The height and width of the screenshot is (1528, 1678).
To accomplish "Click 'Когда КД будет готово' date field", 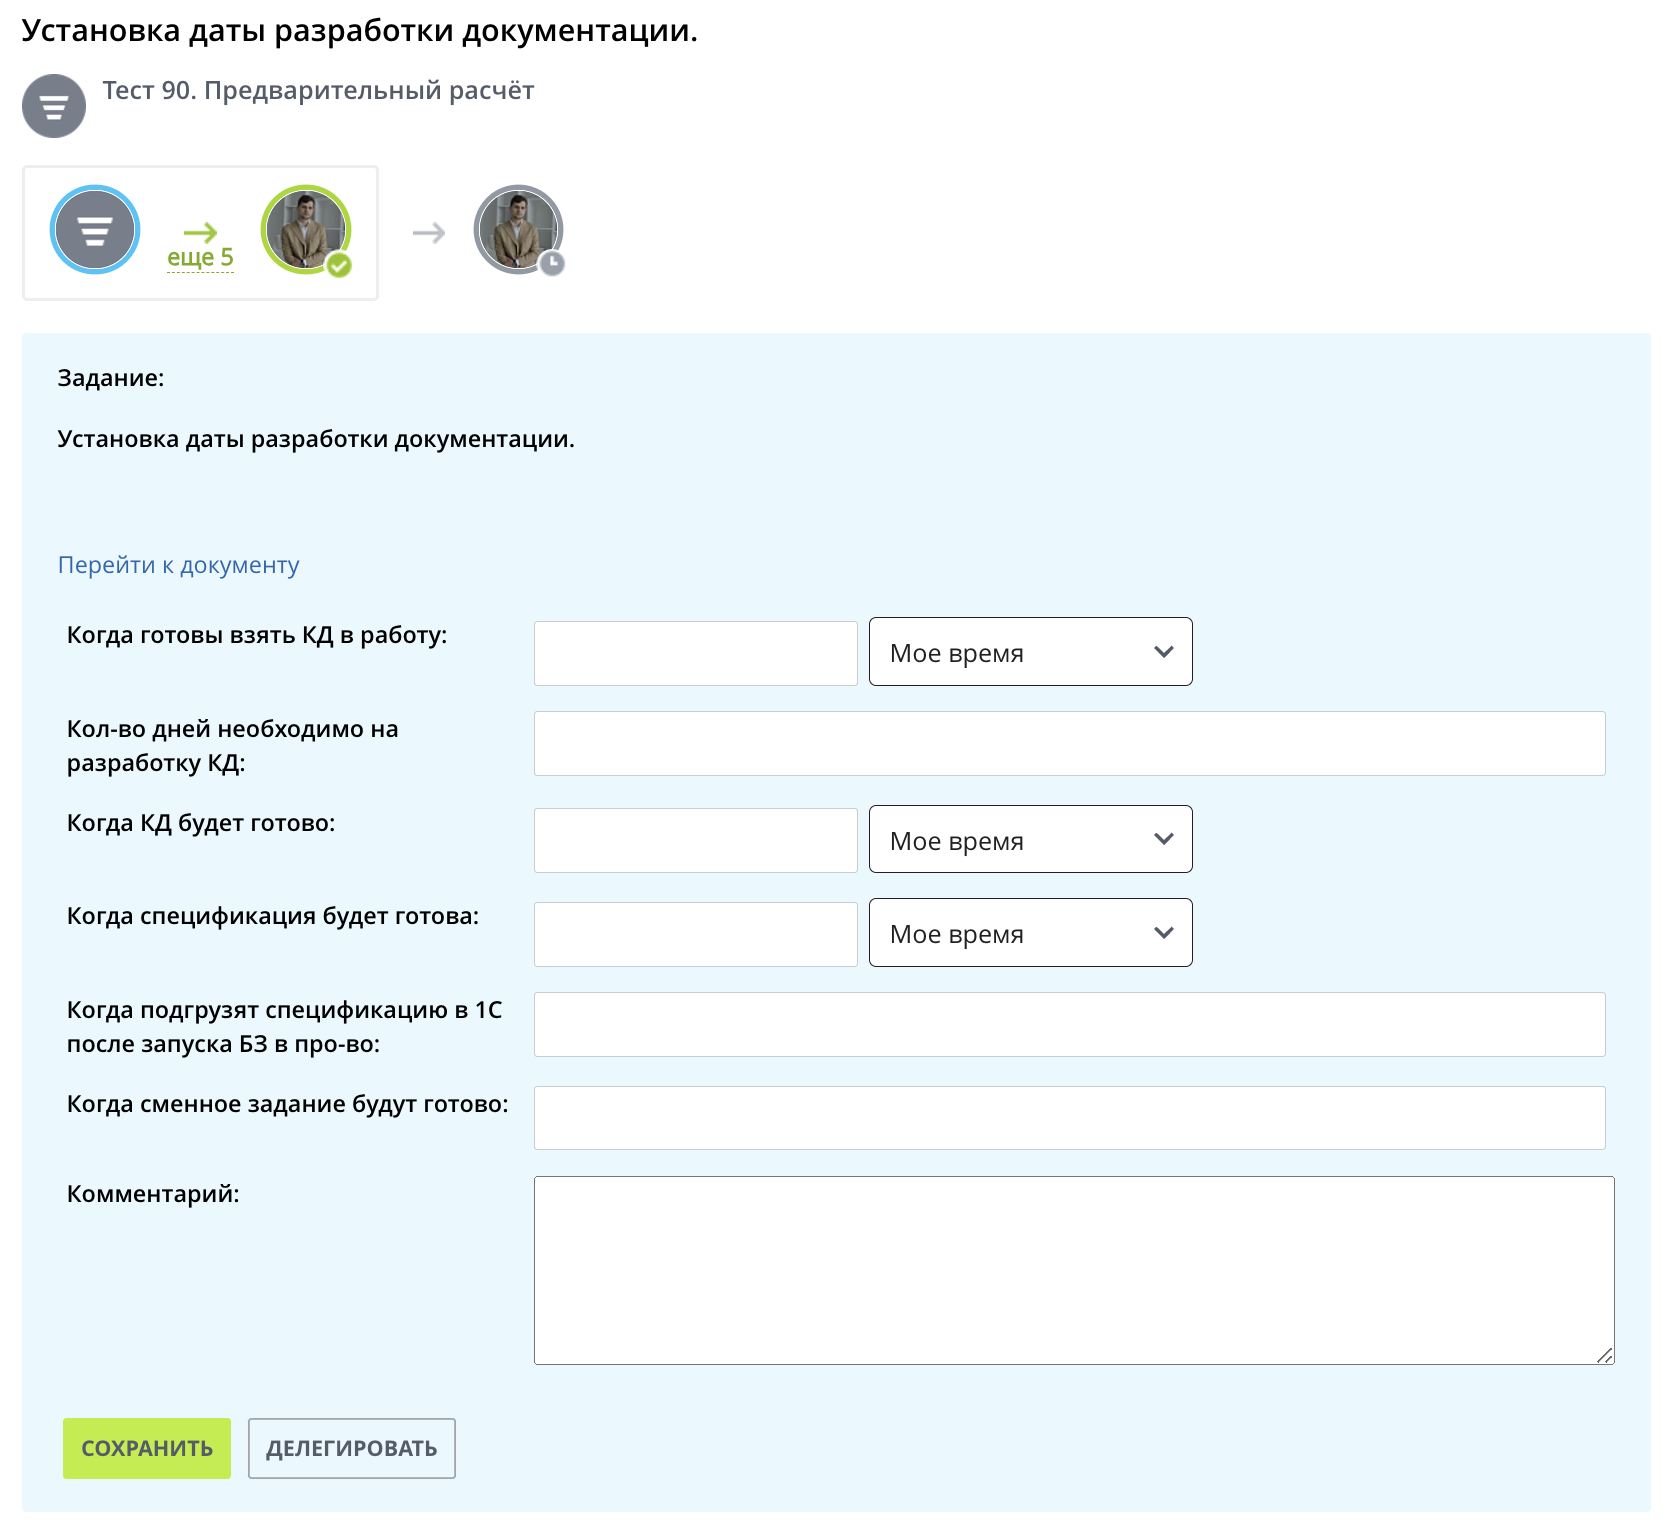I will point(695,840).
